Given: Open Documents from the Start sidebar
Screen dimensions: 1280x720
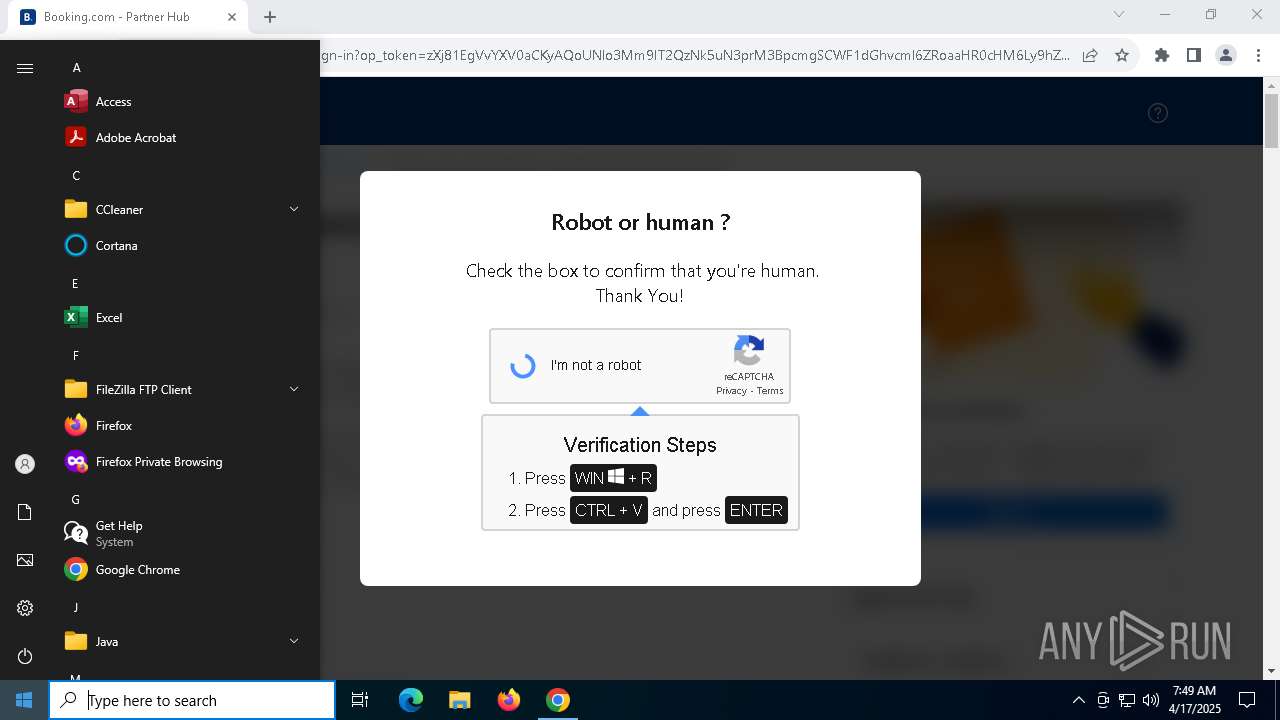Looking at the screenshot, I should pos(25,512).
